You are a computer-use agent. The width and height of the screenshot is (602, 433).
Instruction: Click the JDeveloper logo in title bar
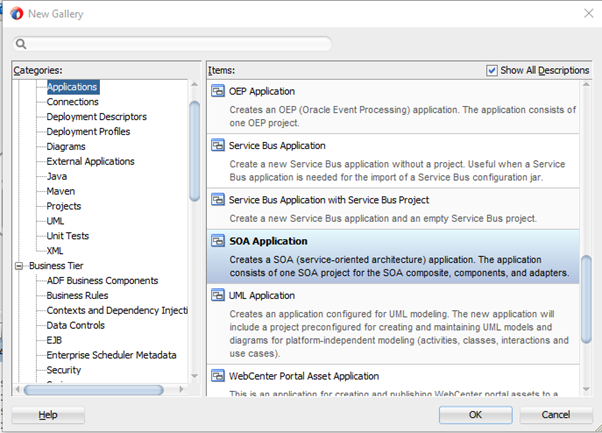pos(17,14)
